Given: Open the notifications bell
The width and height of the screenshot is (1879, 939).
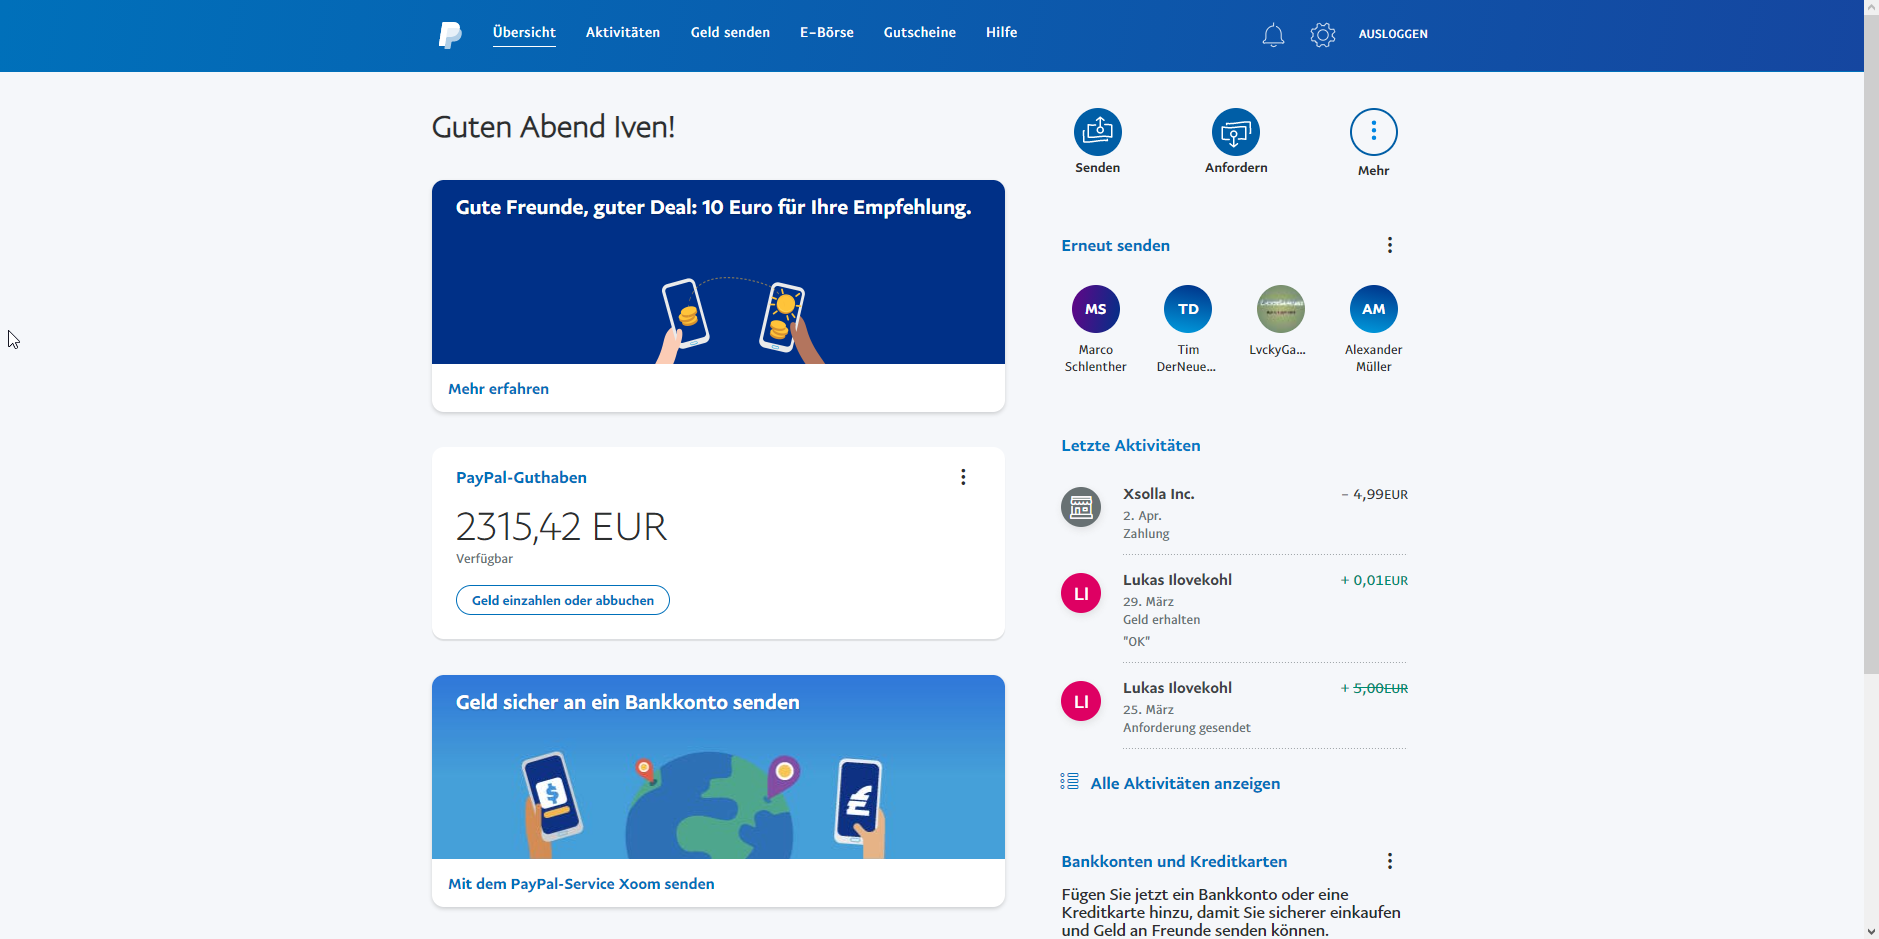Looking at the screenshot, I should (1272, 35).
